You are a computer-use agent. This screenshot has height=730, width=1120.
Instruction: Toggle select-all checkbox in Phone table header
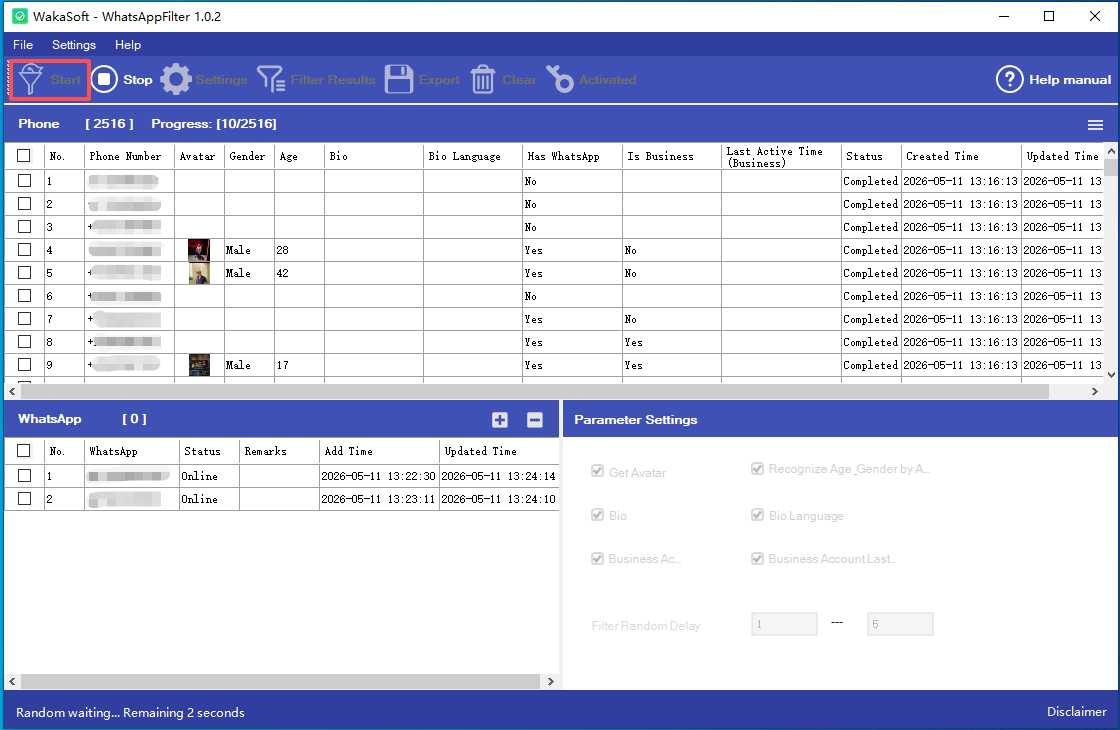coord(24,156)
